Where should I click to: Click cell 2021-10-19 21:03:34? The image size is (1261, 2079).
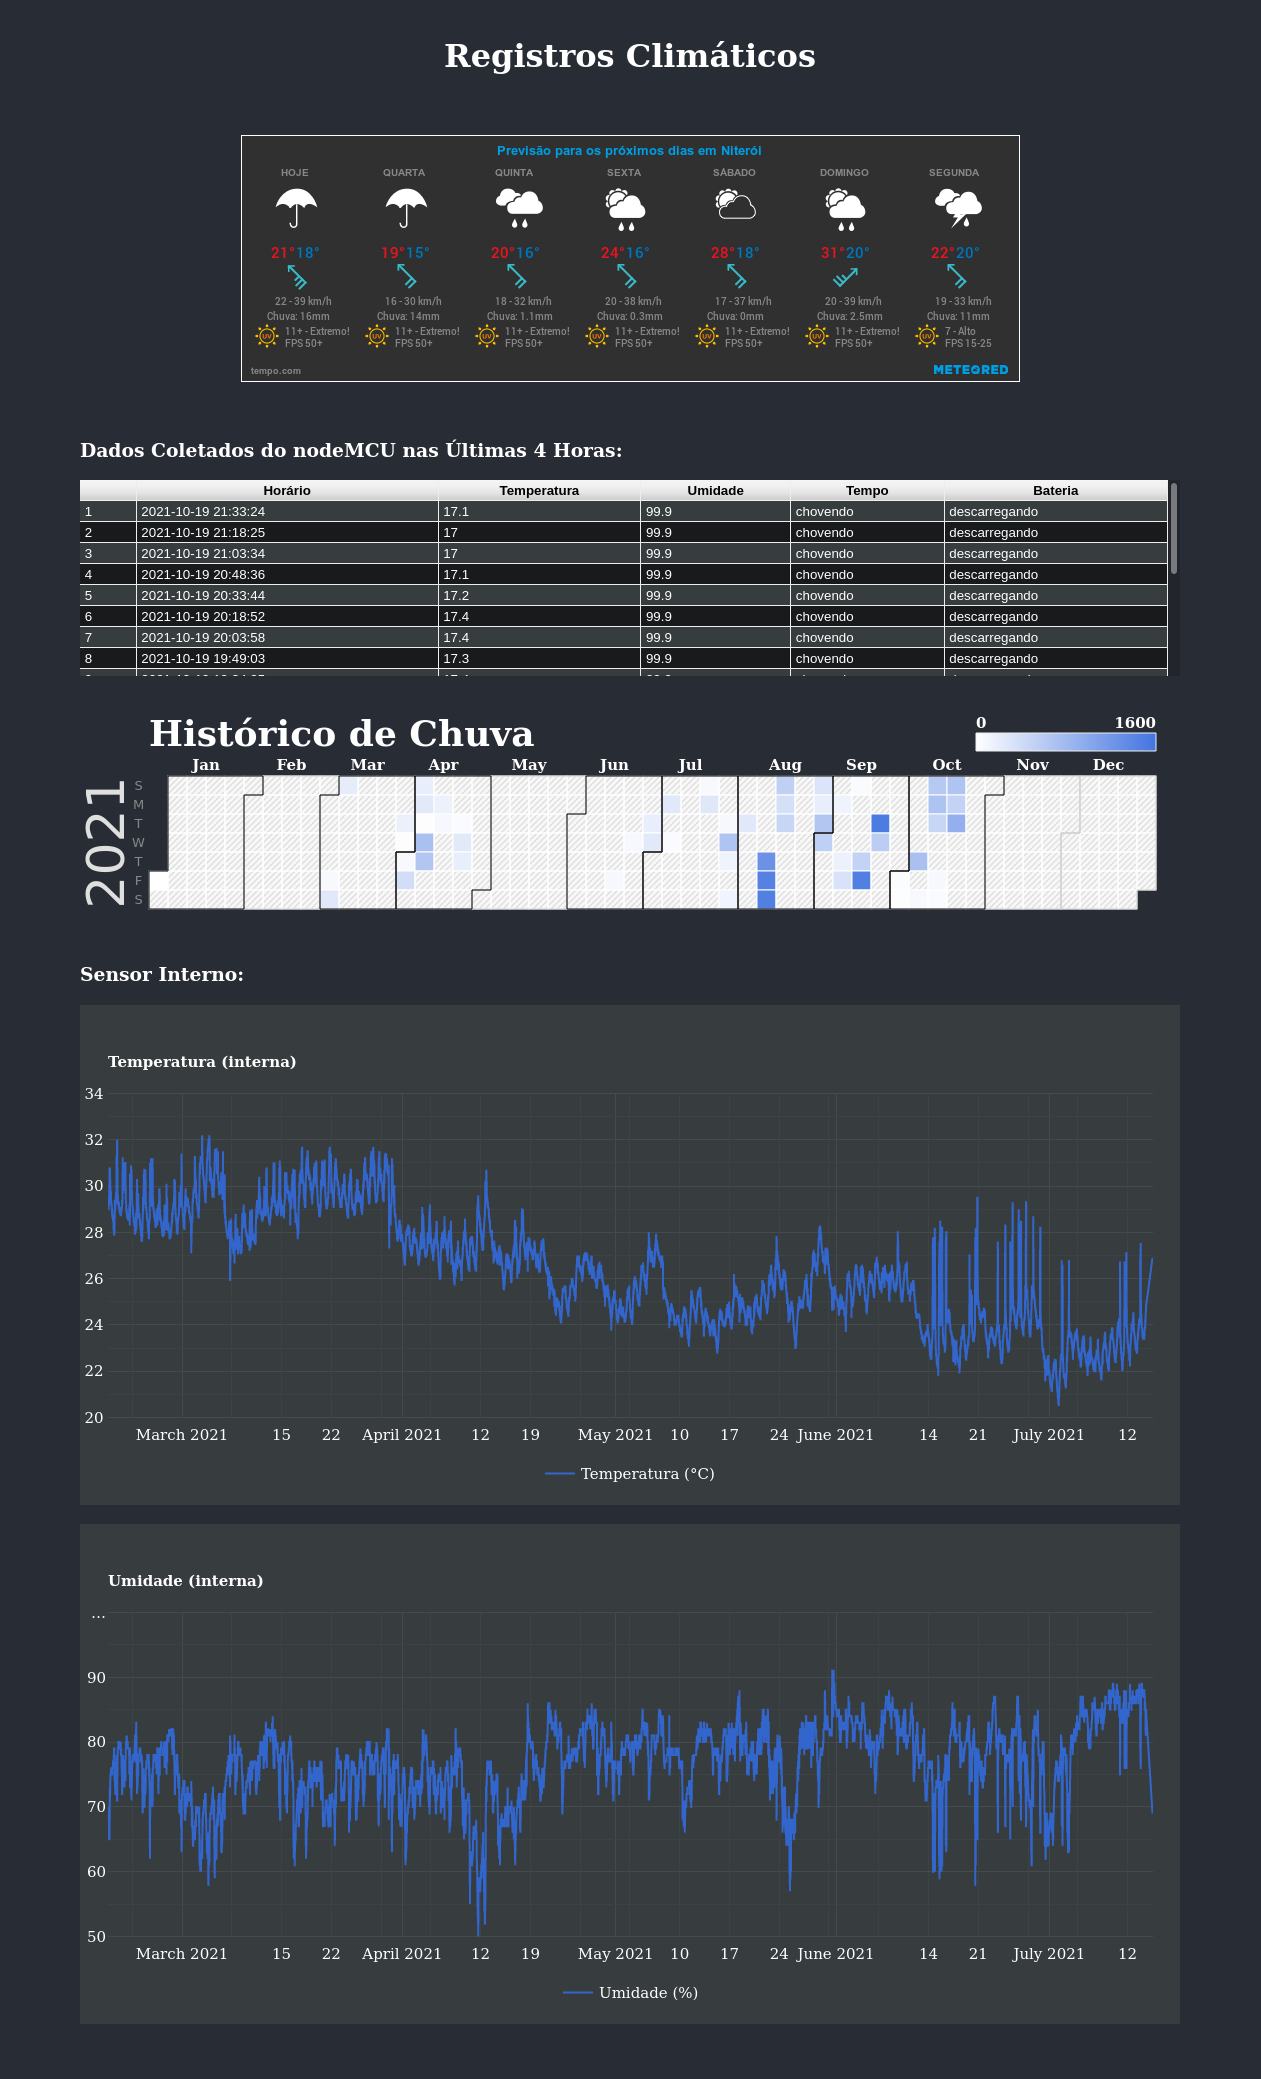pos(287,554)
